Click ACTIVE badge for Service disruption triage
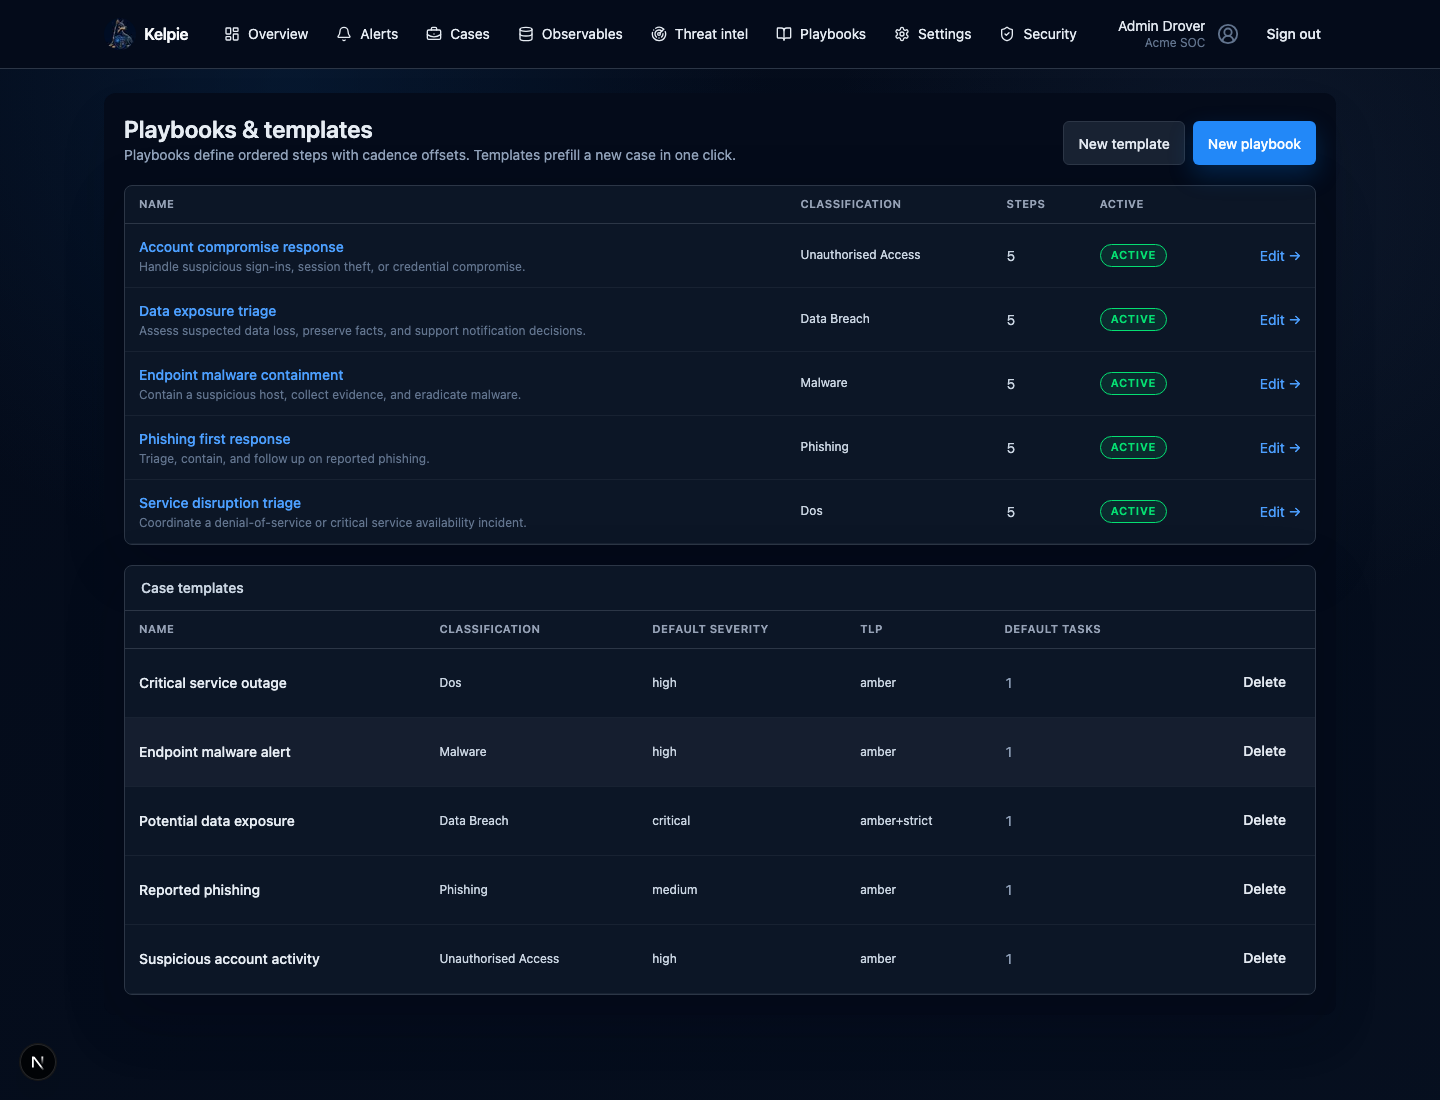The width and height of the screenshot is (1440, 1100). (x=1133, y=511)
